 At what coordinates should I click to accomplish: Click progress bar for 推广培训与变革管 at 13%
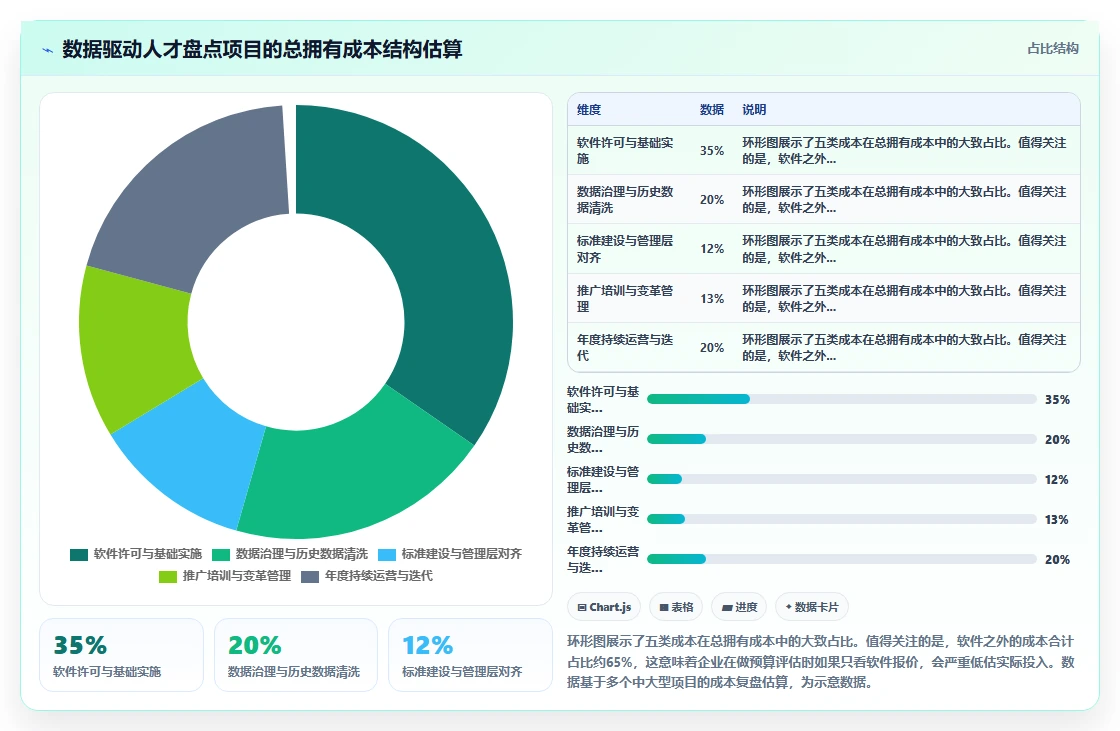pyautogui.click(x=841, y=519)
